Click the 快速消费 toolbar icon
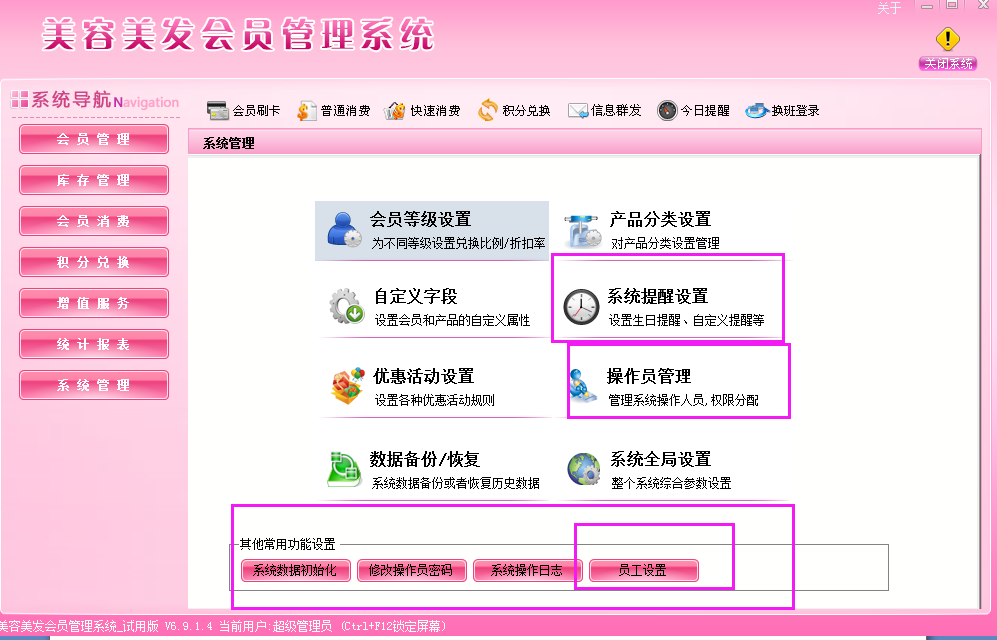The height and width of the screenshot is (640, 997). click(x=395, y=111)
